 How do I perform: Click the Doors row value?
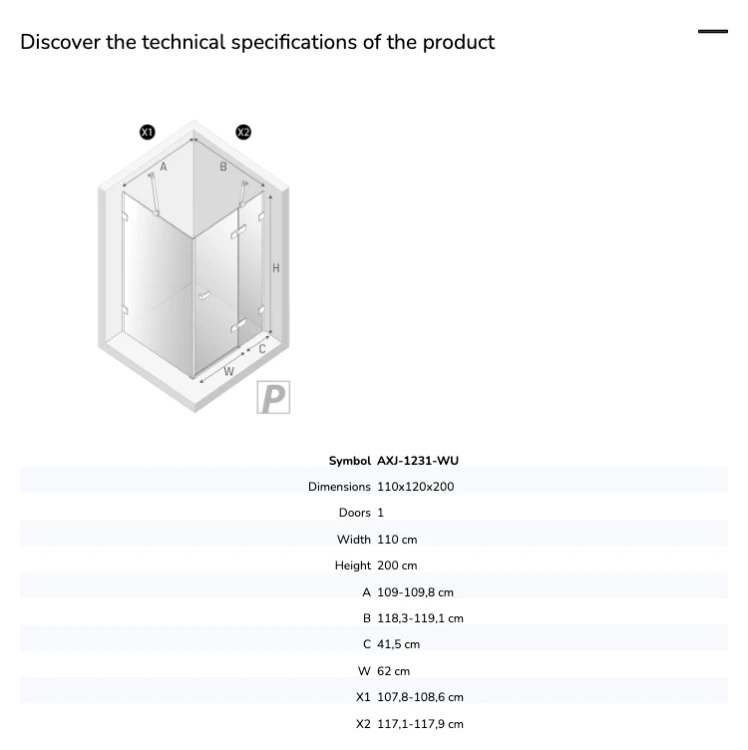click(380, 513)
